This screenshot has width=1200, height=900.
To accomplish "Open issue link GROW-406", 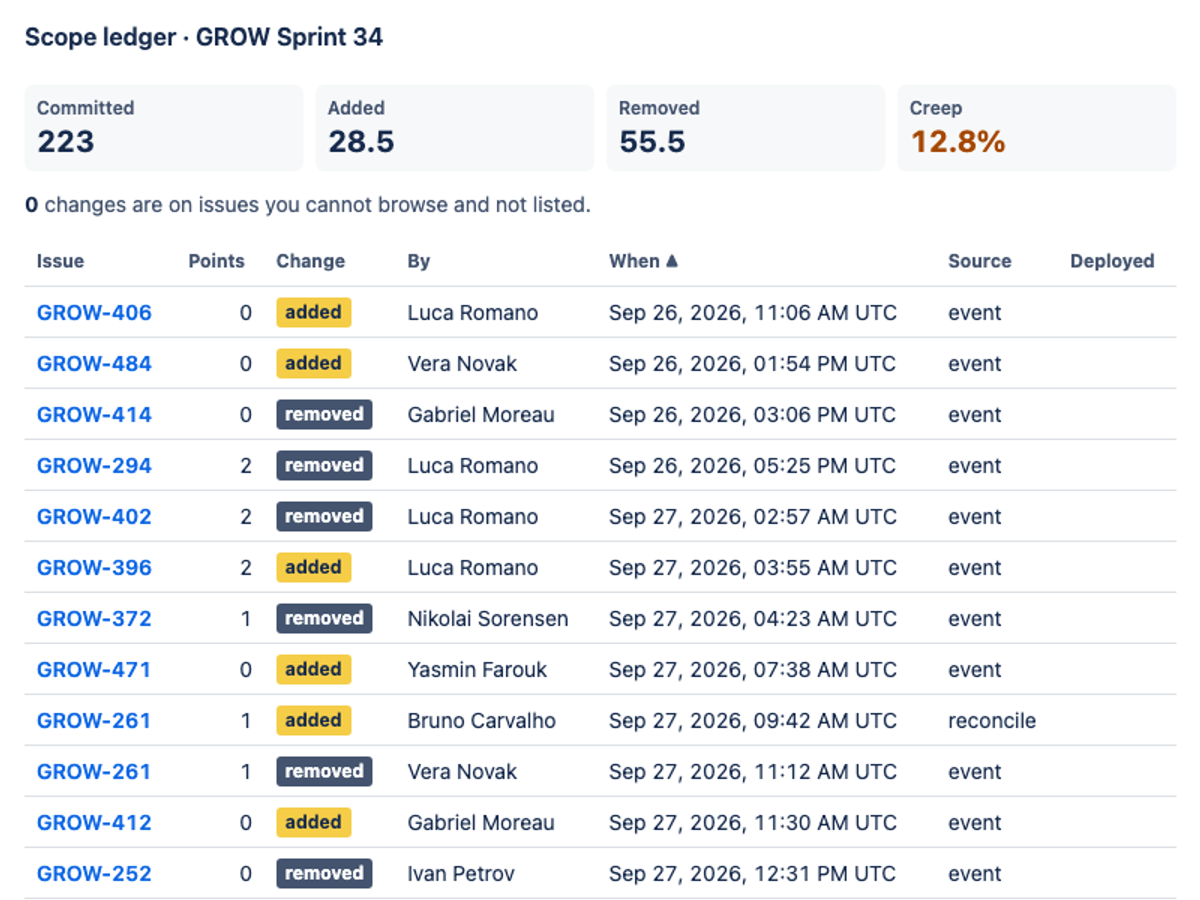I will pyautogui.click(x=94, y=313).
